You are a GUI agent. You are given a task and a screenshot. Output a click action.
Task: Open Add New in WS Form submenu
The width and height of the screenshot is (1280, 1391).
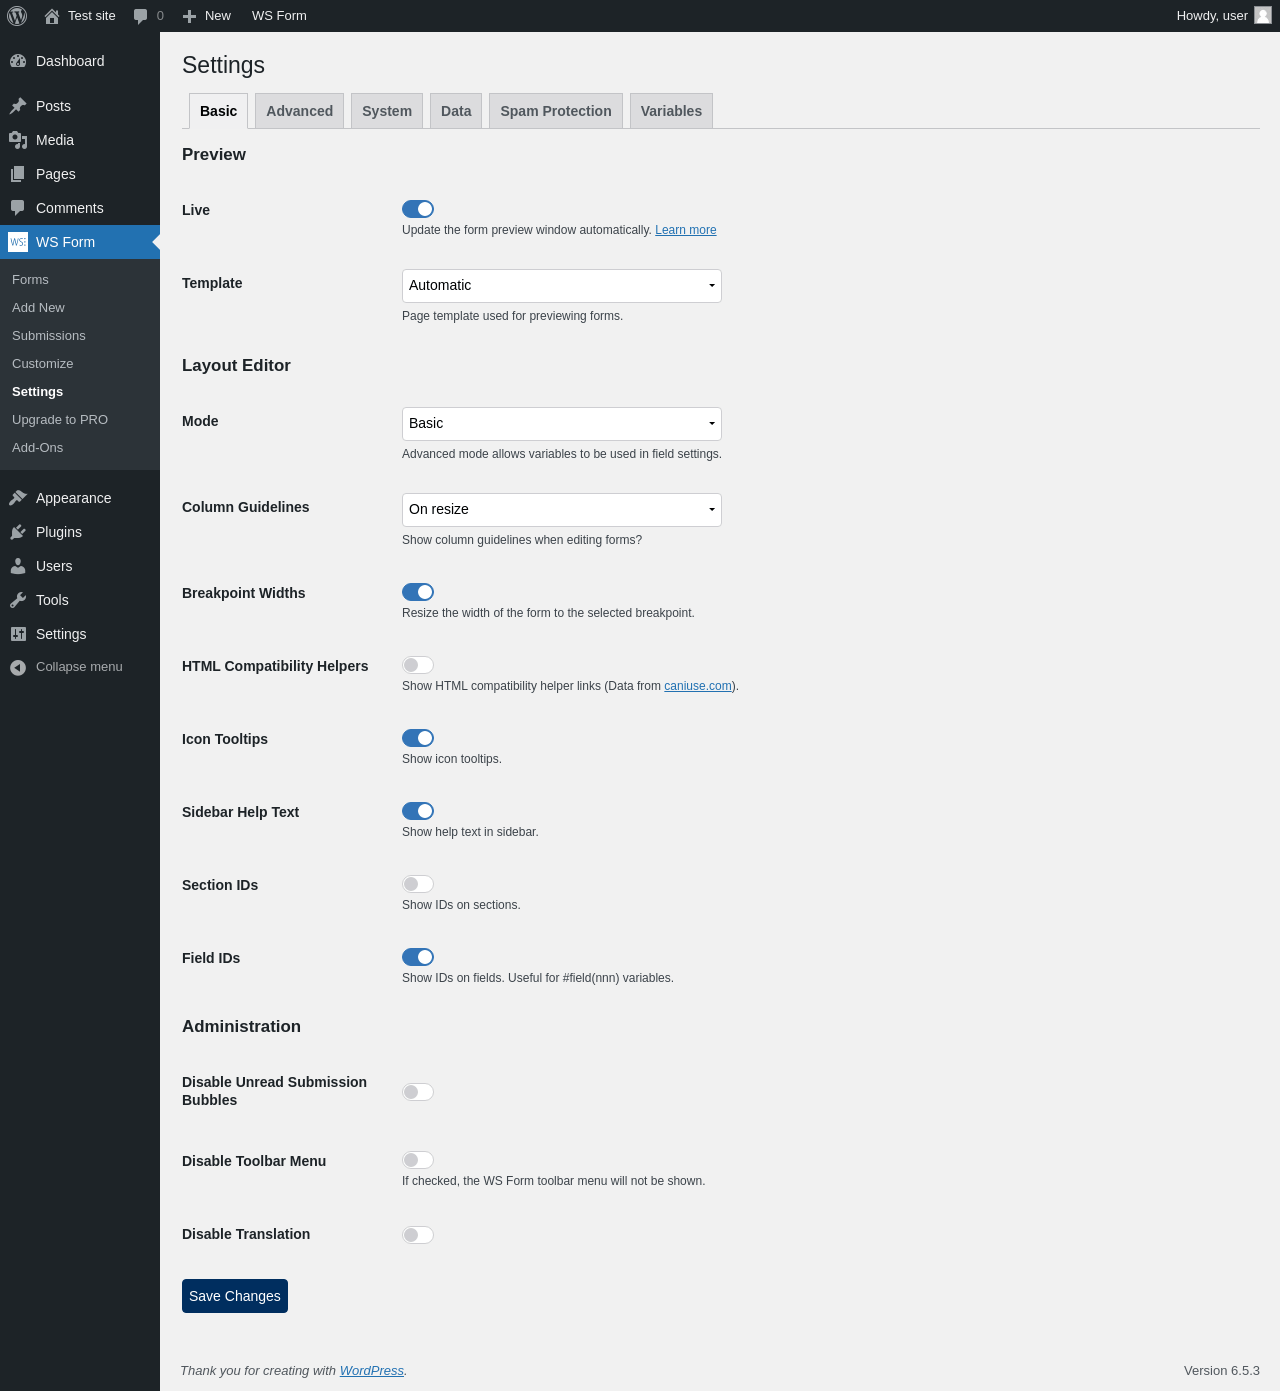coord(80,308)
